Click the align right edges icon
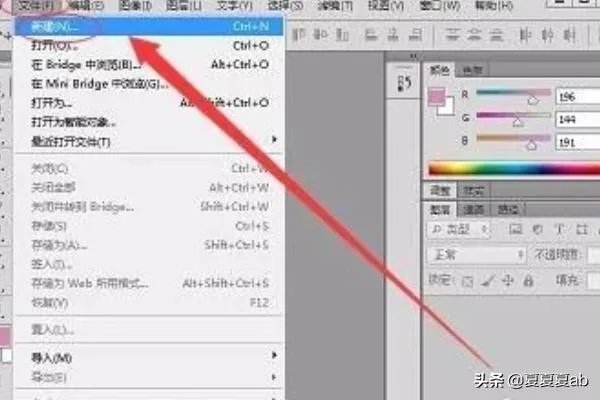 click(415, 35)
